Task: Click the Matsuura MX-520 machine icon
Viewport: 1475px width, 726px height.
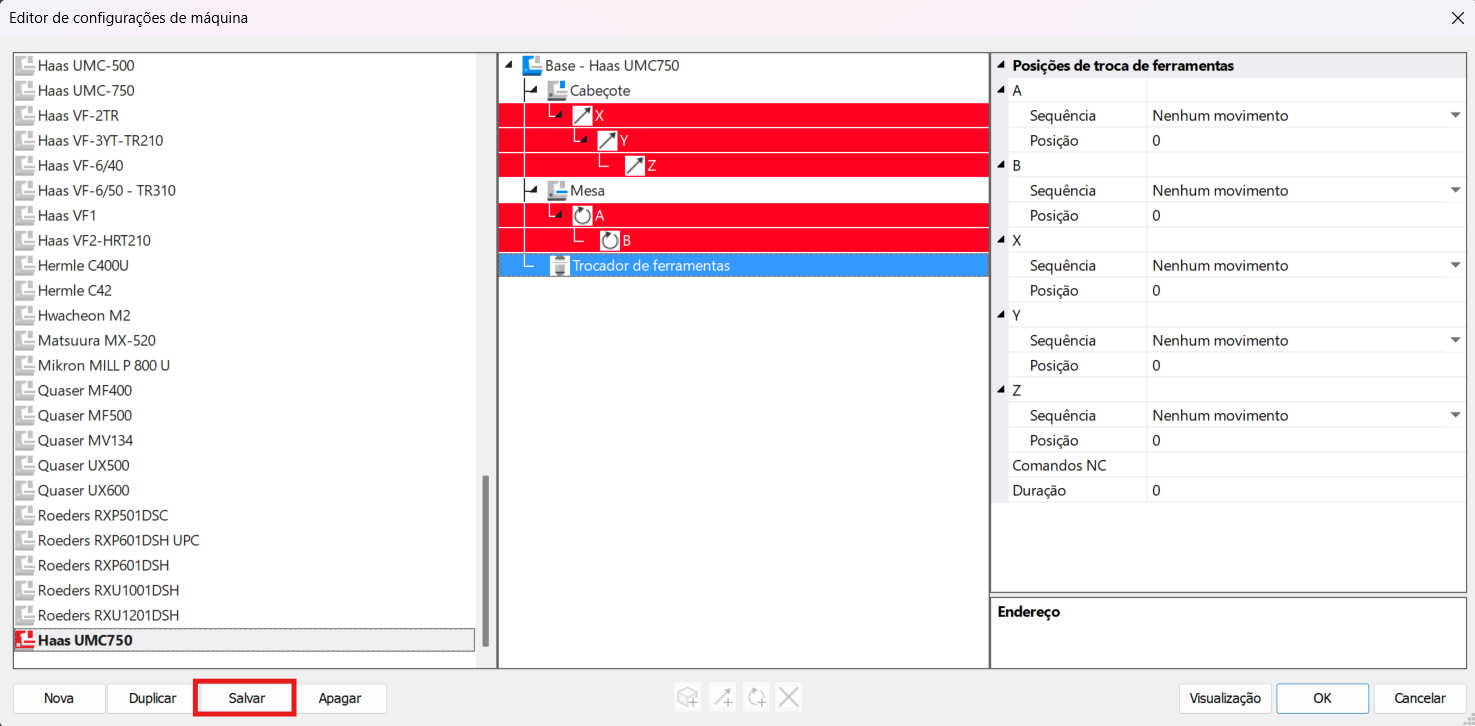Action: [x=25, y=340]
